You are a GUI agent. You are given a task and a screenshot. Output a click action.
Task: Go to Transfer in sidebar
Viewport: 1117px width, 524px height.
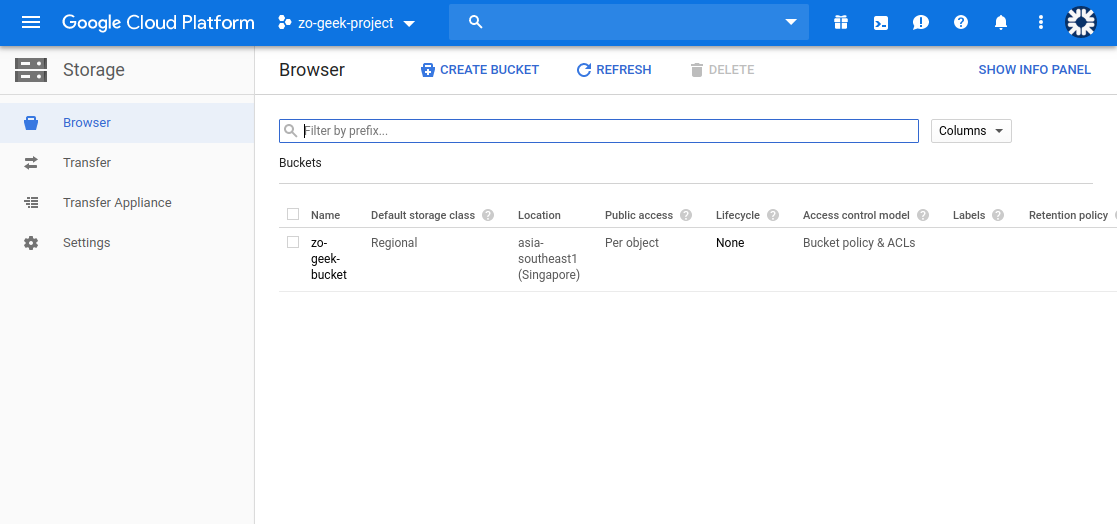point(87,163)
